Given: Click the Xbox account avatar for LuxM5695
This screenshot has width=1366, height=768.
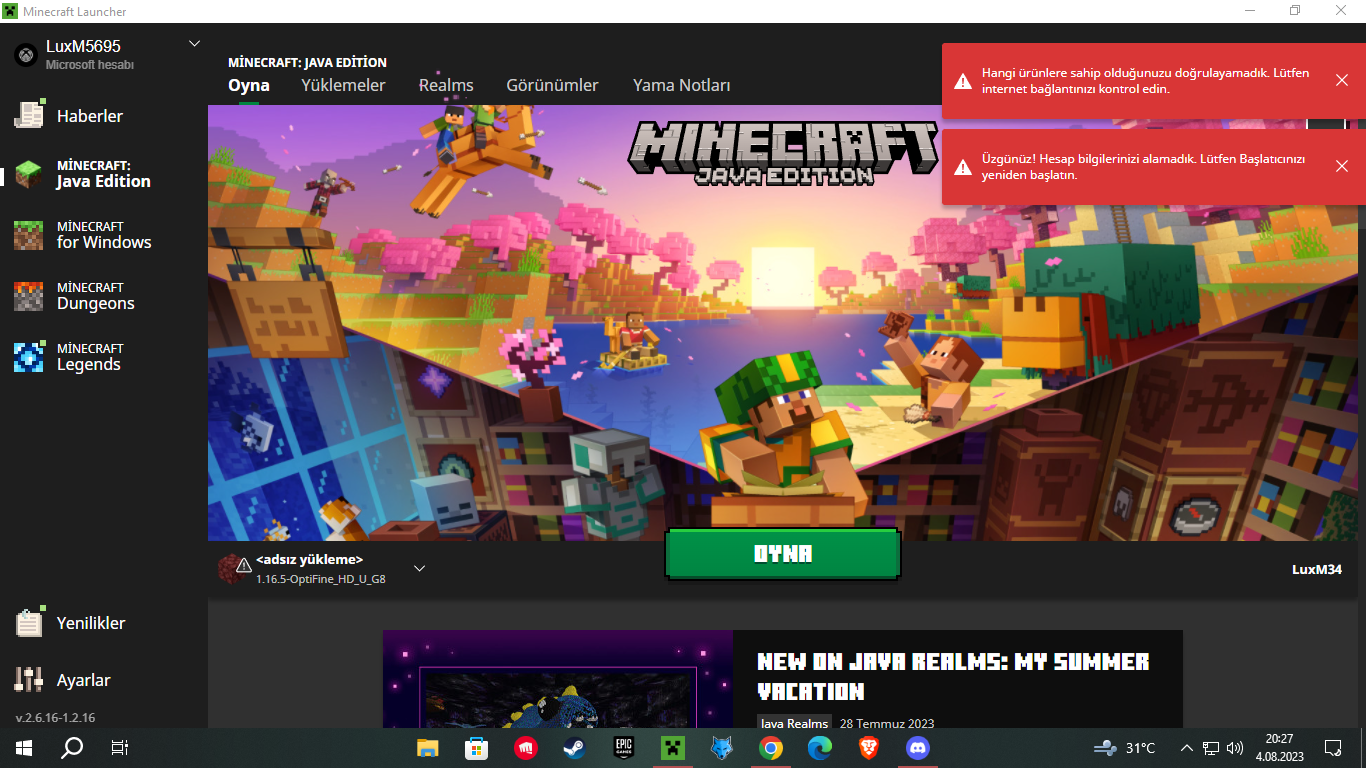Looking at the screenshot, I should (x=26, y=55).
